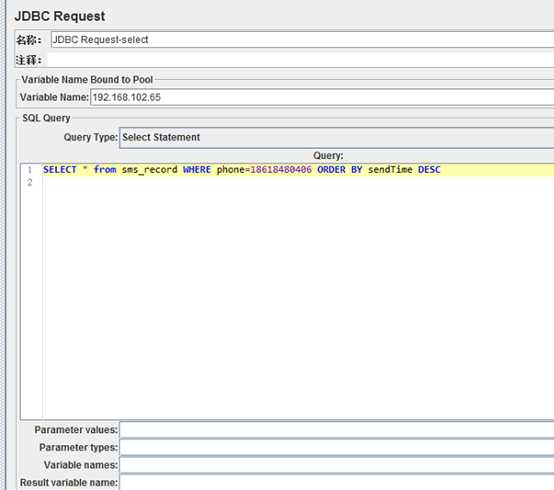554x490 pixels.
Task: Click the Parameter values input field
Action: (337, 430)
